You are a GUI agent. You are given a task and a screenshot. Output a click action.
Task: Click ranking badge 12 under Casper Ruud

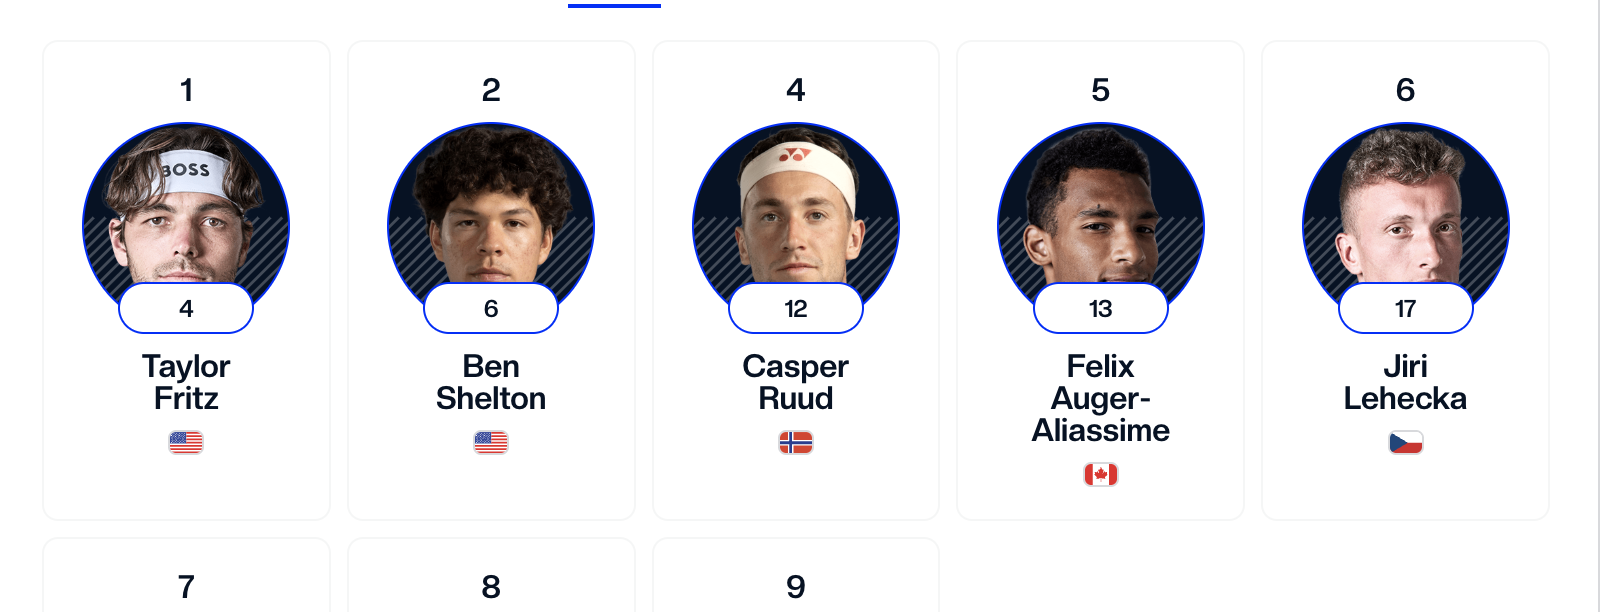(796, 309)
